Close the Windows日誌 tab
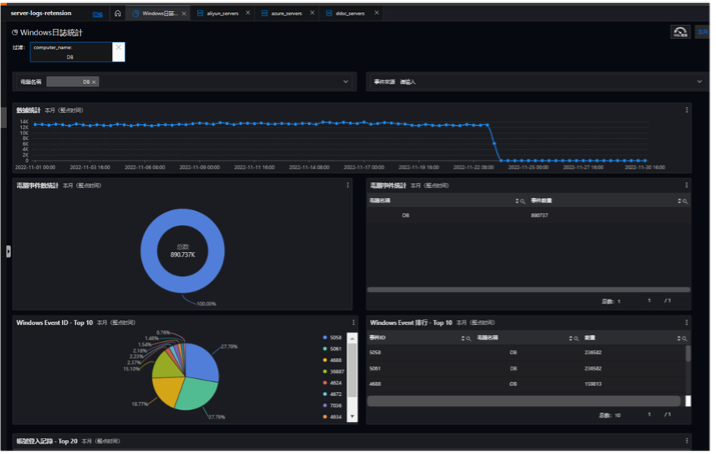Screen dimensions: 716x454 pos(184,13)
